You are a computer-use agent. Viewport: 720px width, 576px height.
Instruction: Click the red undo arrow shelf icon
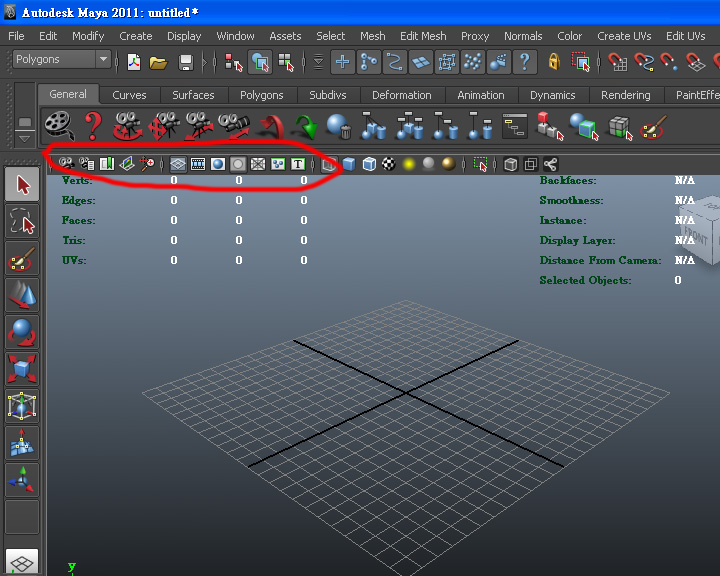[x=272, y=127]
